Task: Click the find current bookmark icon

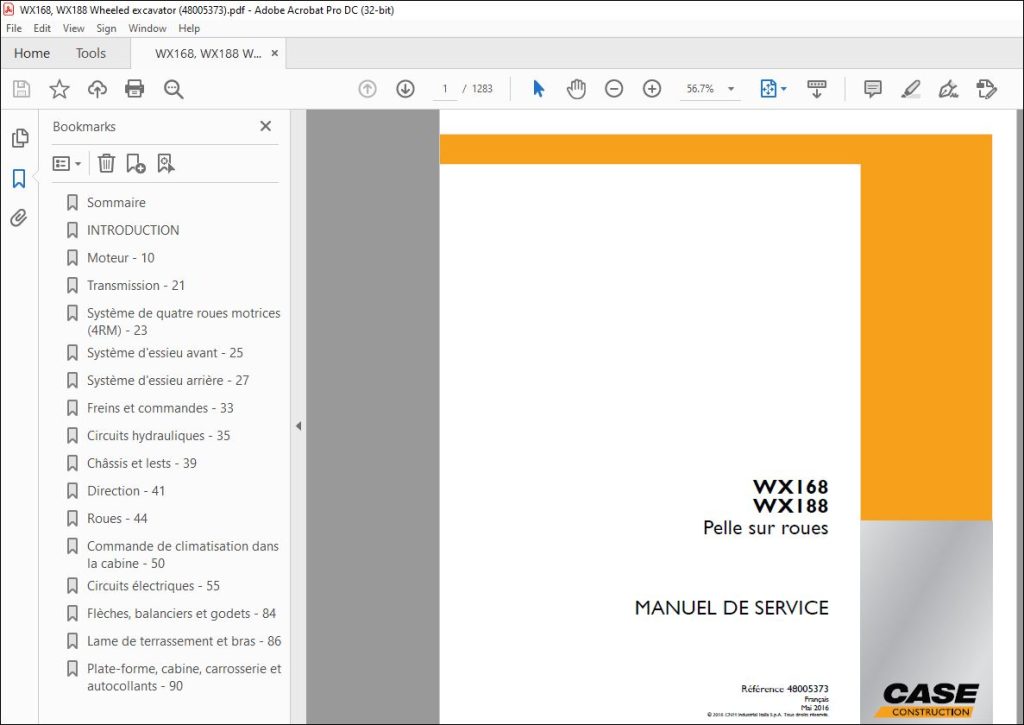Action: coord(166,163)
